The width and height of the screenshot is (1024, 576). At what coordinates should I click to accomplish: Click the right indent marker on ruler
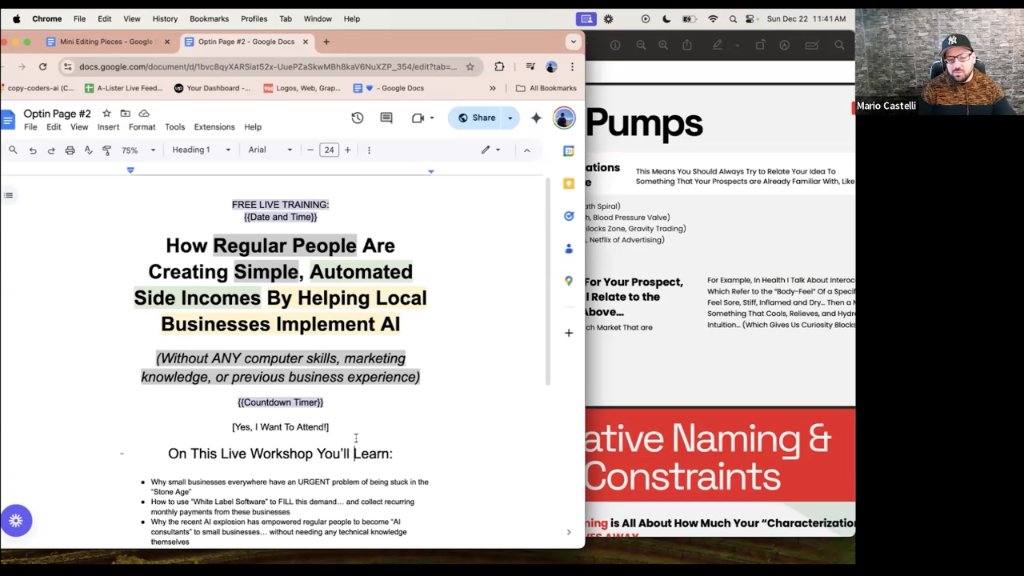pyautogui.click(x=431, y=171)
